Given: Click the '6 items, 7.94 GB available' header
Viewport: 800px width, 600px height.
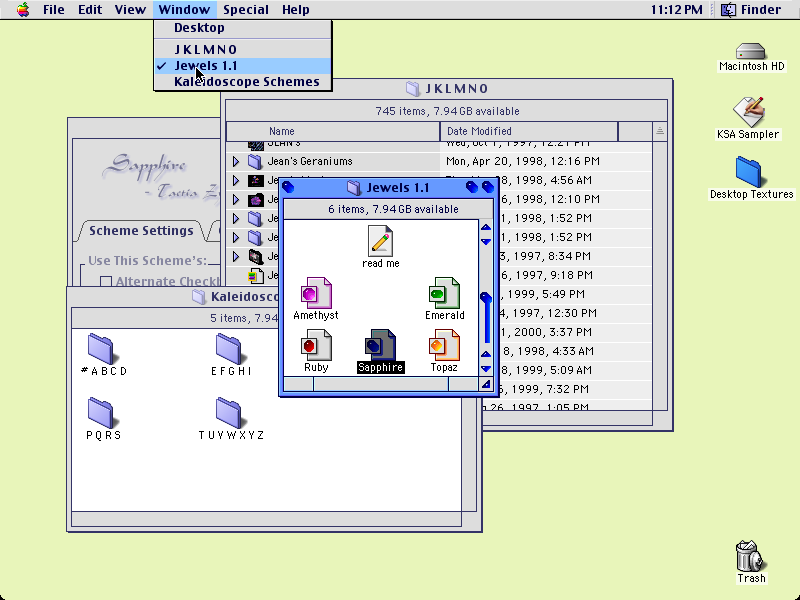Looking at the screenshot, I should [393, 209].
